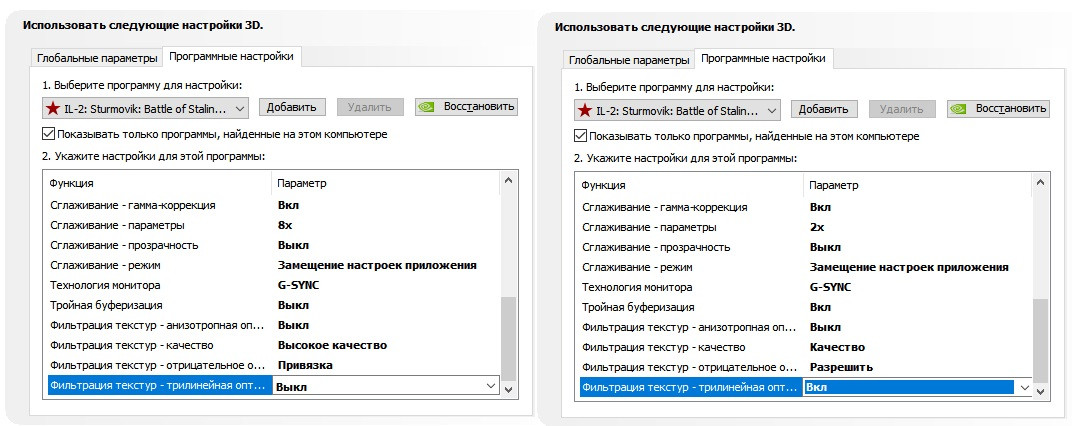Open the left panel's IL-2 Sturmovik program dropdown
Screen dimensions: 1073x426
[x=239, y=108]
